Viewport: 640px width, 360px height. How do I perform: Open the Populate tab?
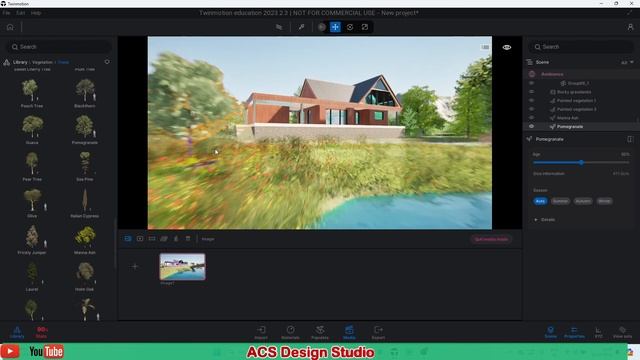pos(320,332)
